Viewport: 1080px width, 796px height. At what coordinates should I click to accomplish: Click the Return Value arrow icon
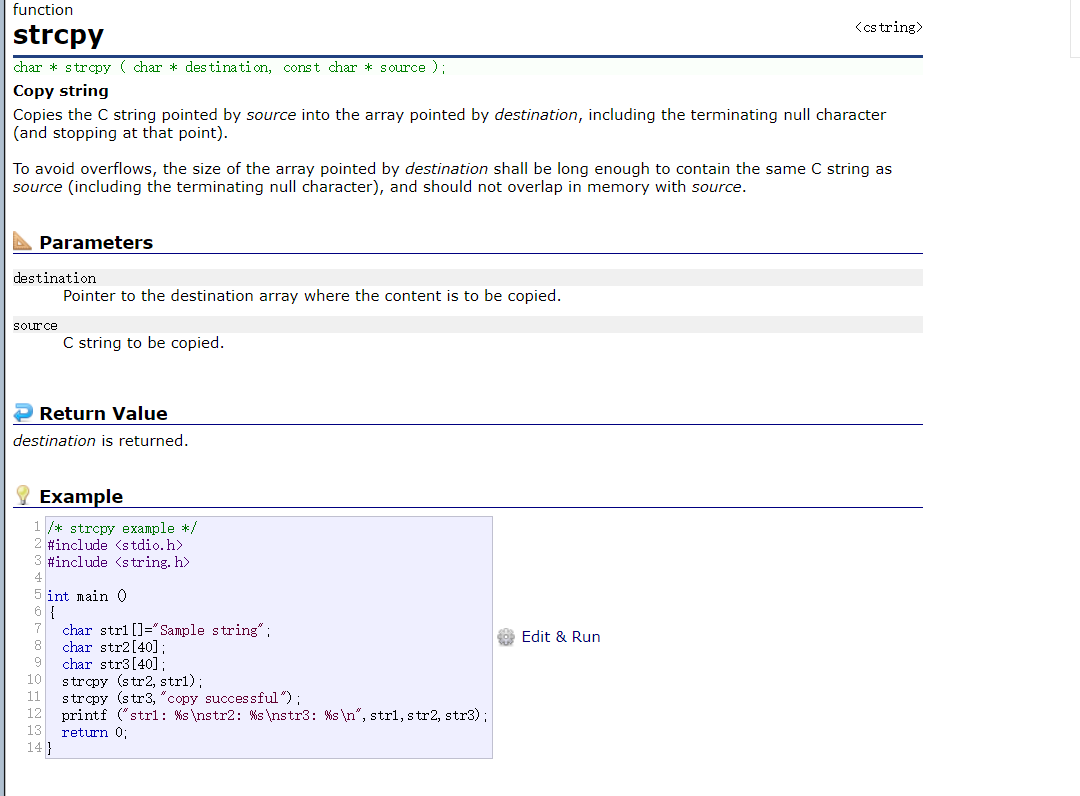tap(23, 412)
